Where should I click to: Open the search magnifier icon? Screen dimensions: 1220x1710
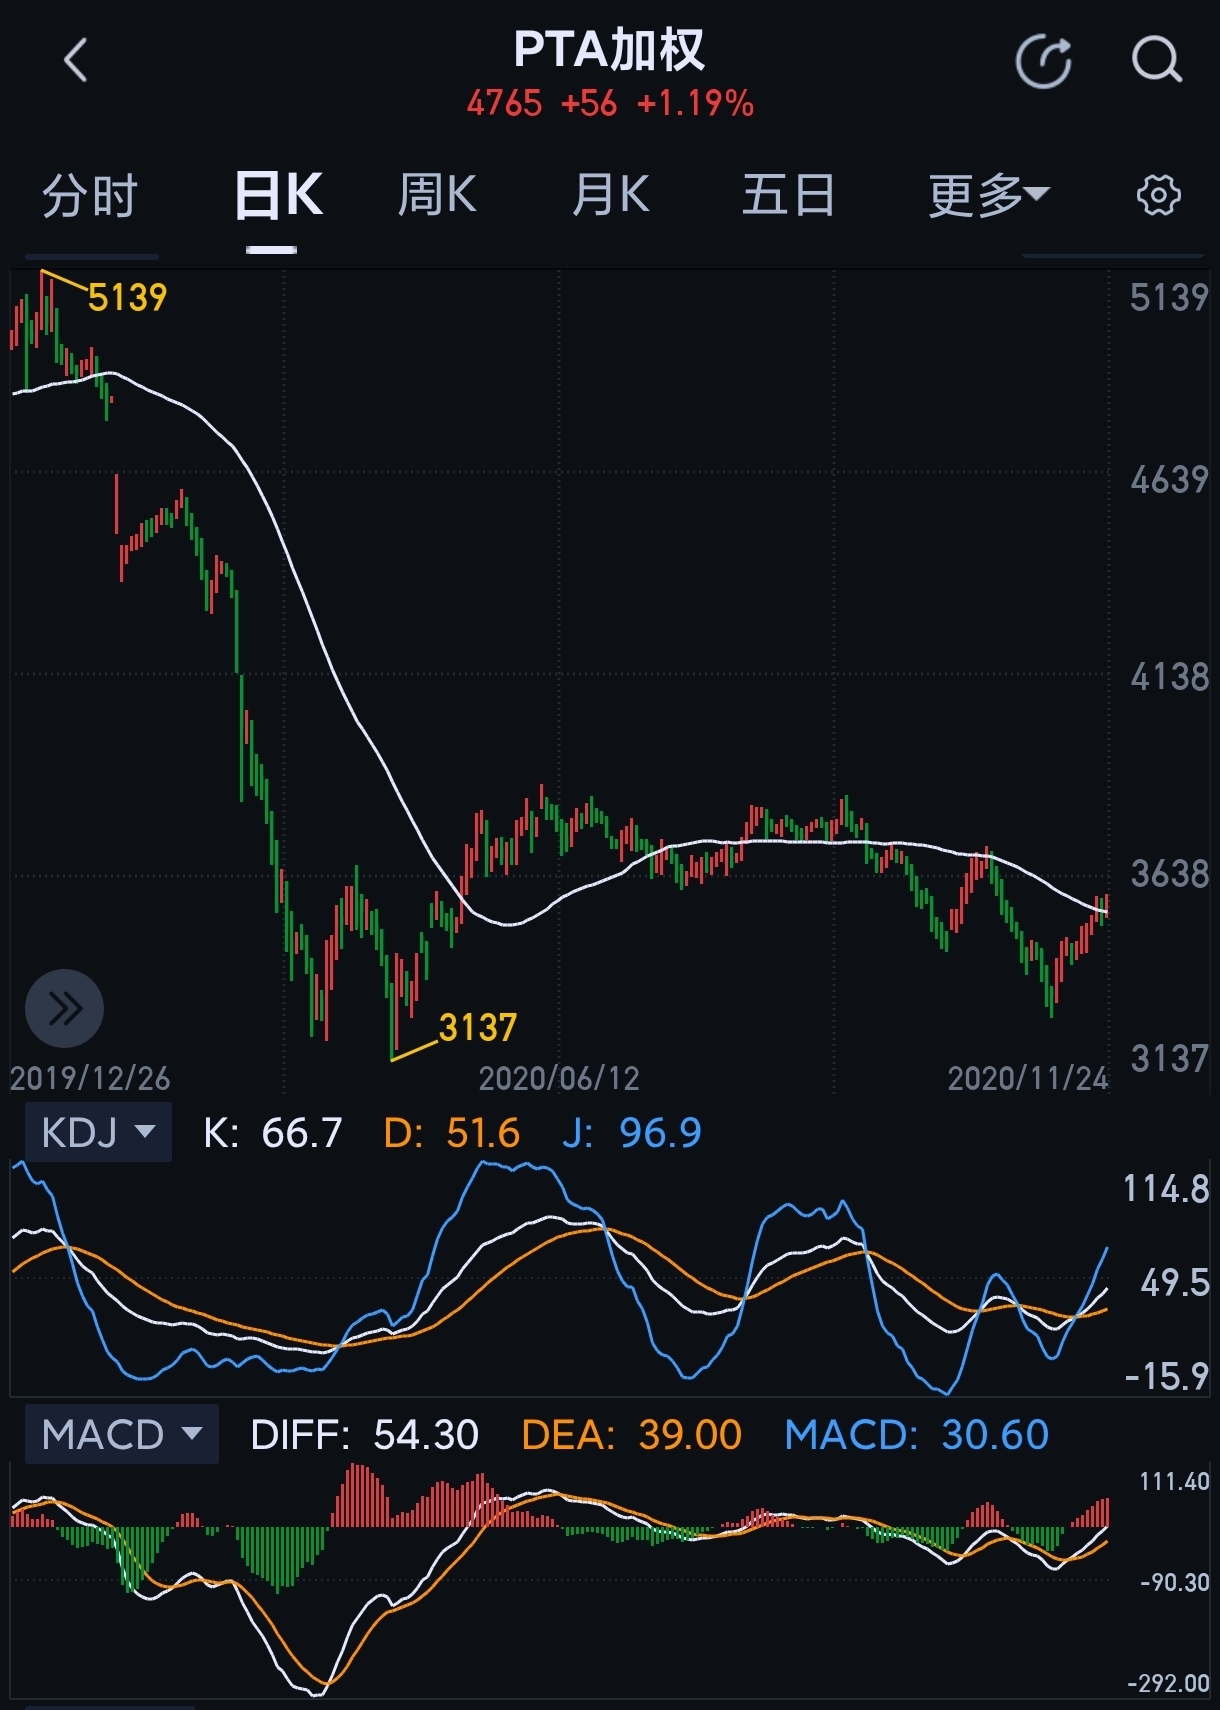click(1157, 60)
